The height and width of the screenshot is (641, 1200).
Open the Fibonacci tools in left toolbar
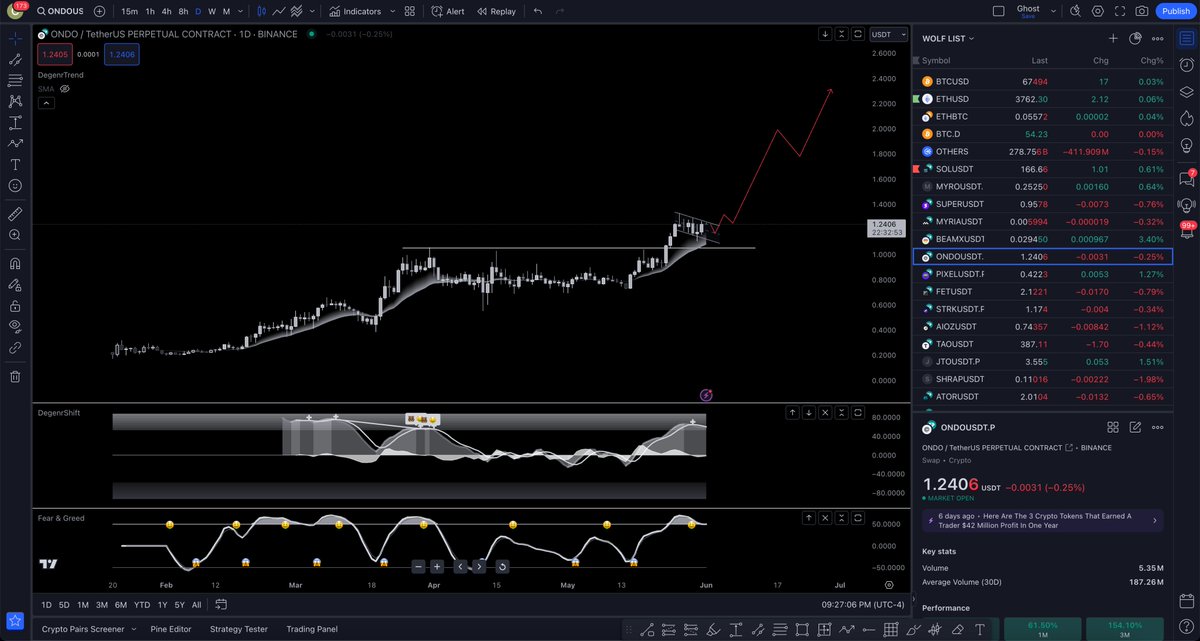pos(15,80)
